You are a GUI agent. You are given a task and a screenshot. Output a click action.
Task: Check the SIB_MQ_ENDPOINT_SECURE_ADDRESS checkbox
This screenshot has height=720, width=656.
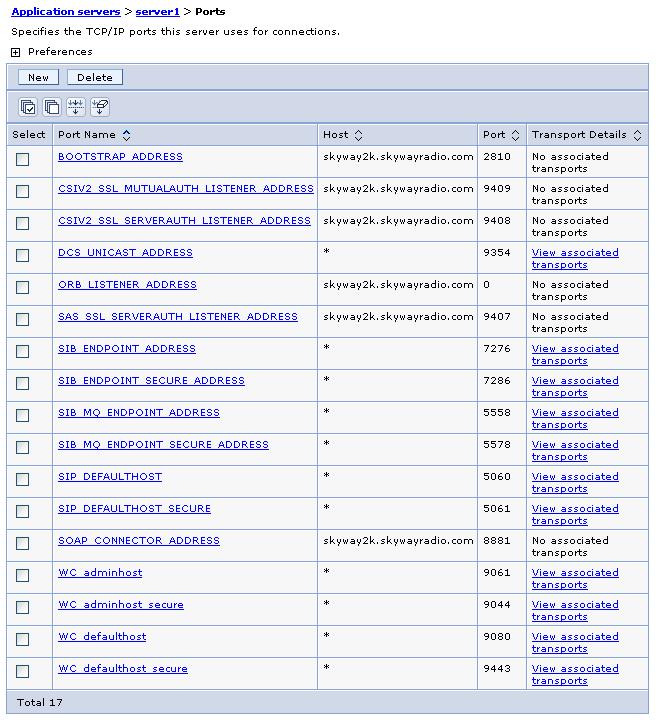(22, 448)
